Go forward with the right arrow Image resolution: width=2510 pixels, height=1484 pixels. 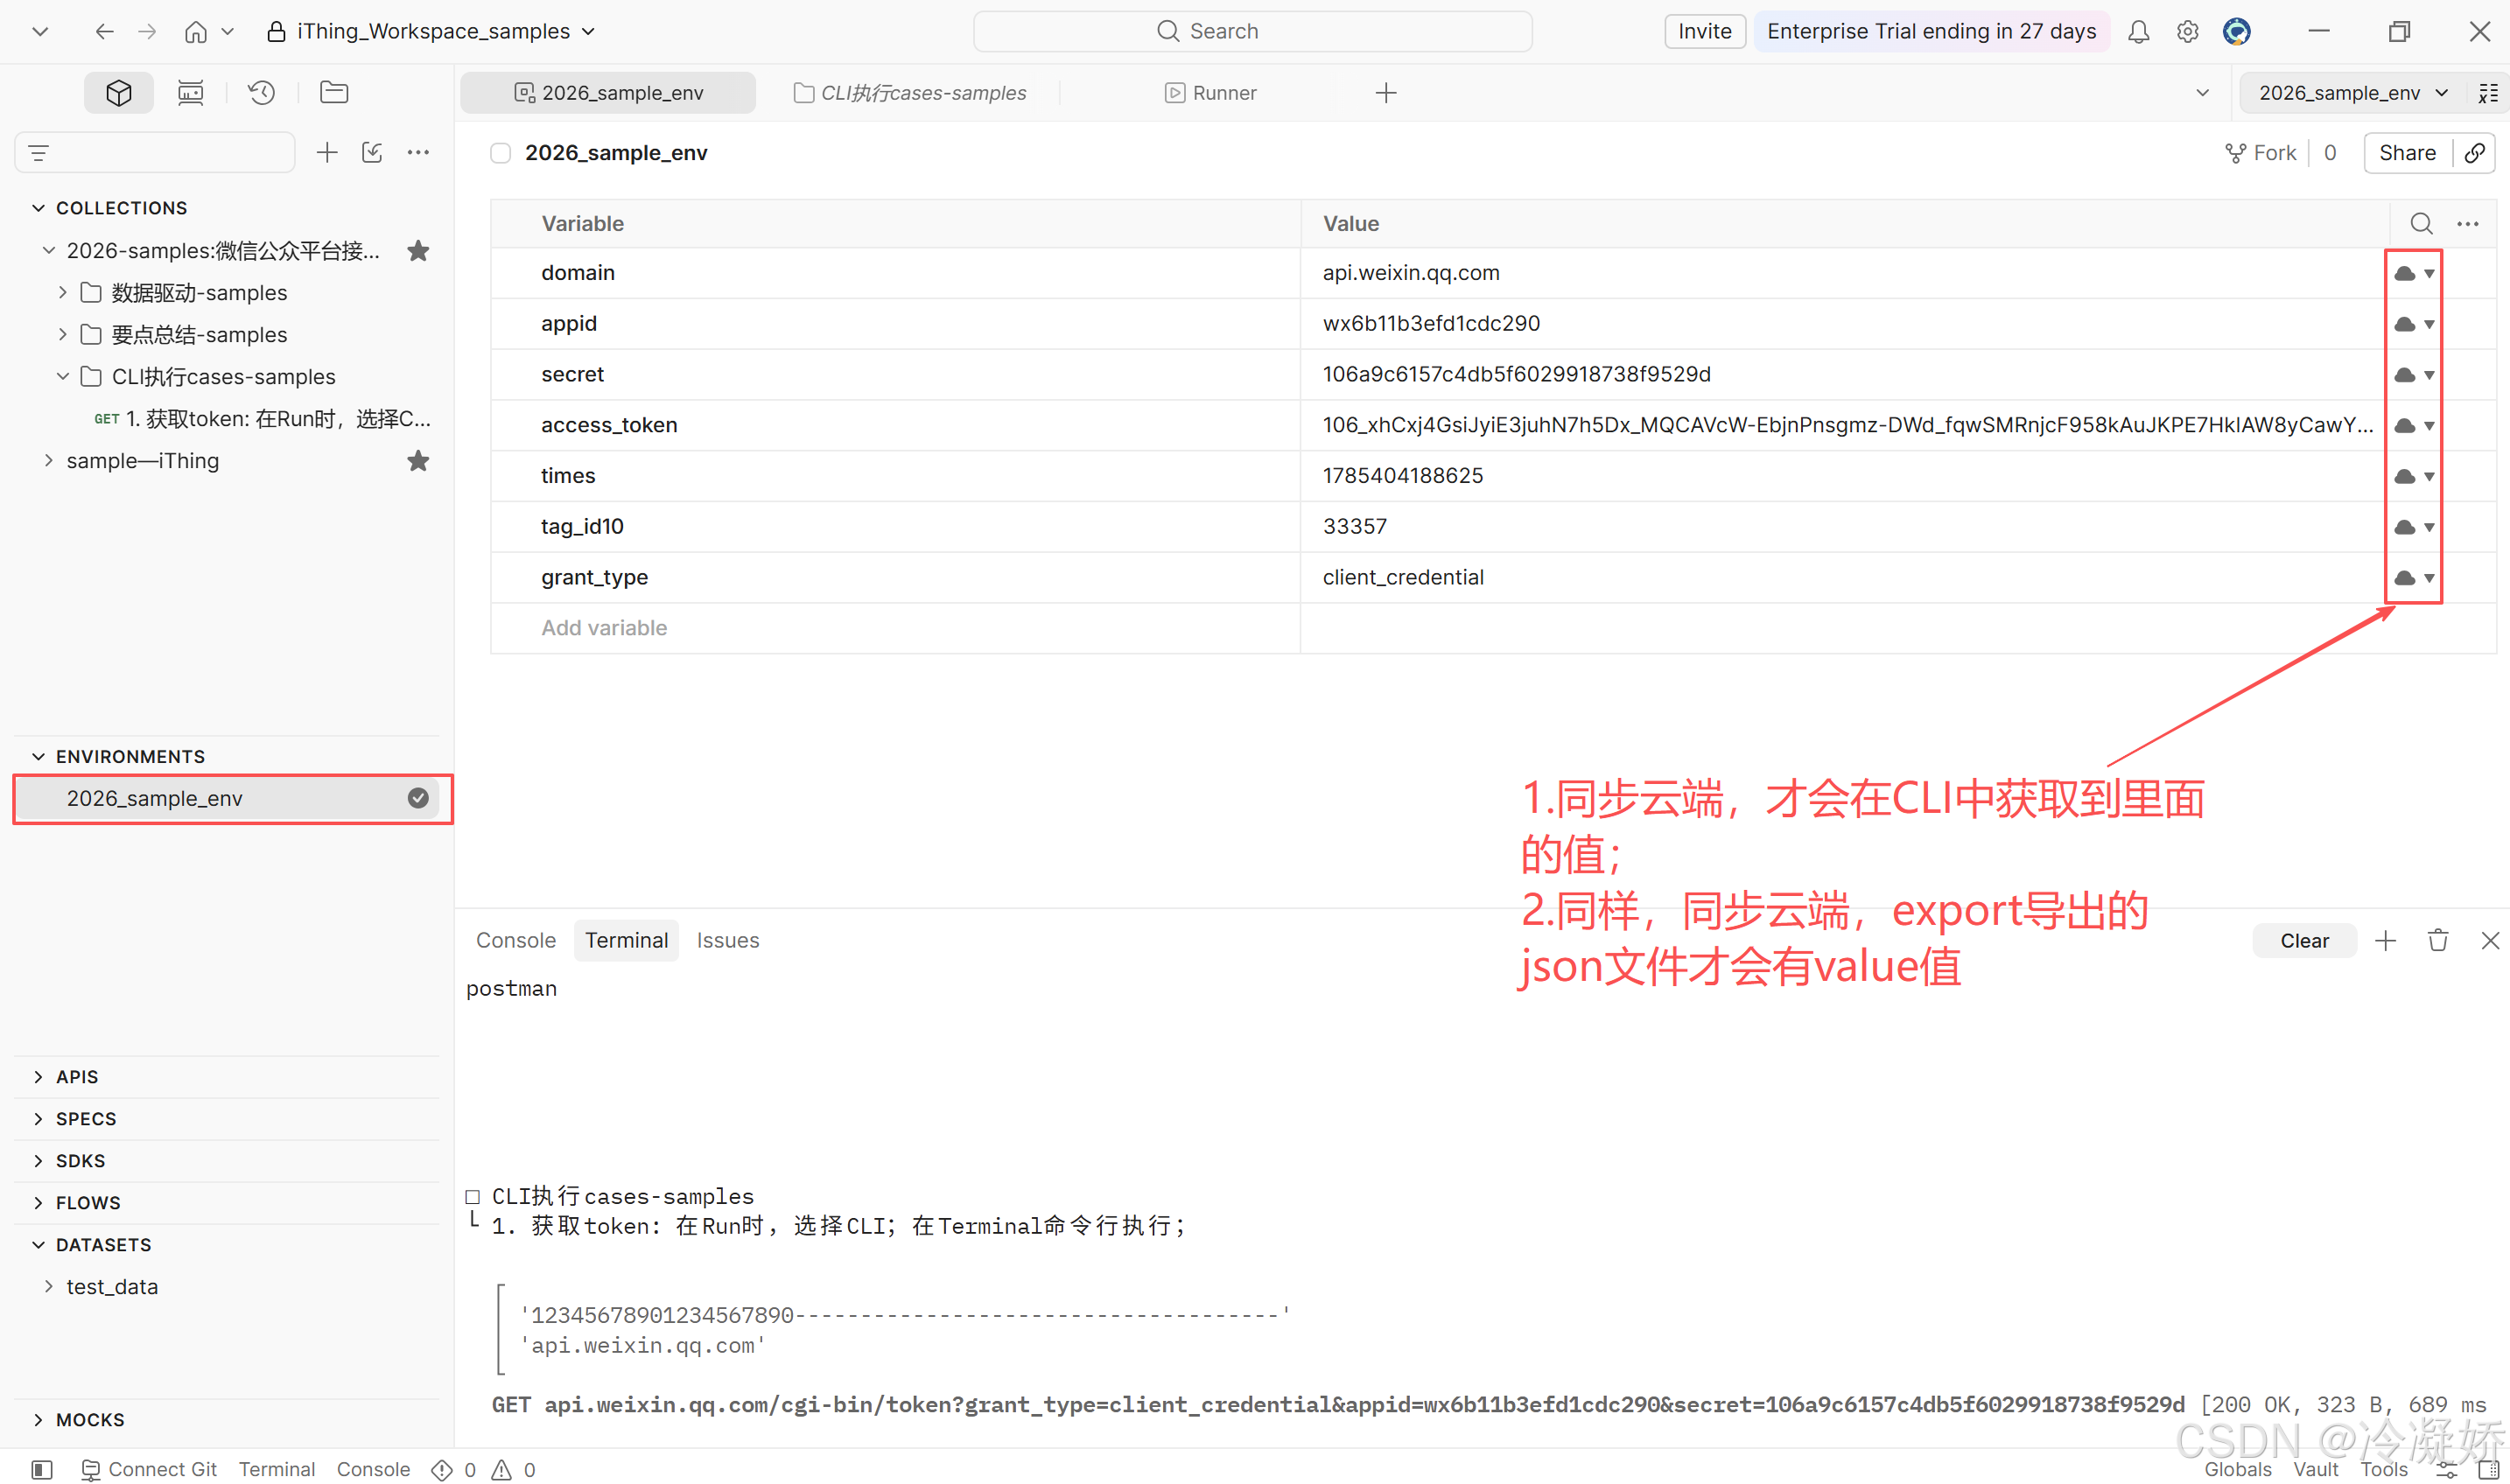[147, 32]
